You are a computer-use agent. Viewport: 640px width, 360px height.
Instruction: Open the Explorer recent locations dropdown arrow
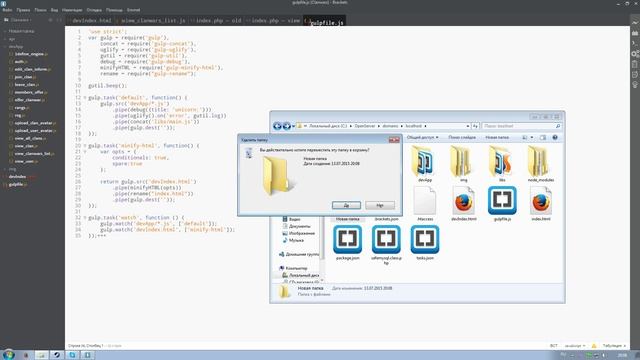[x=293, y=127]
